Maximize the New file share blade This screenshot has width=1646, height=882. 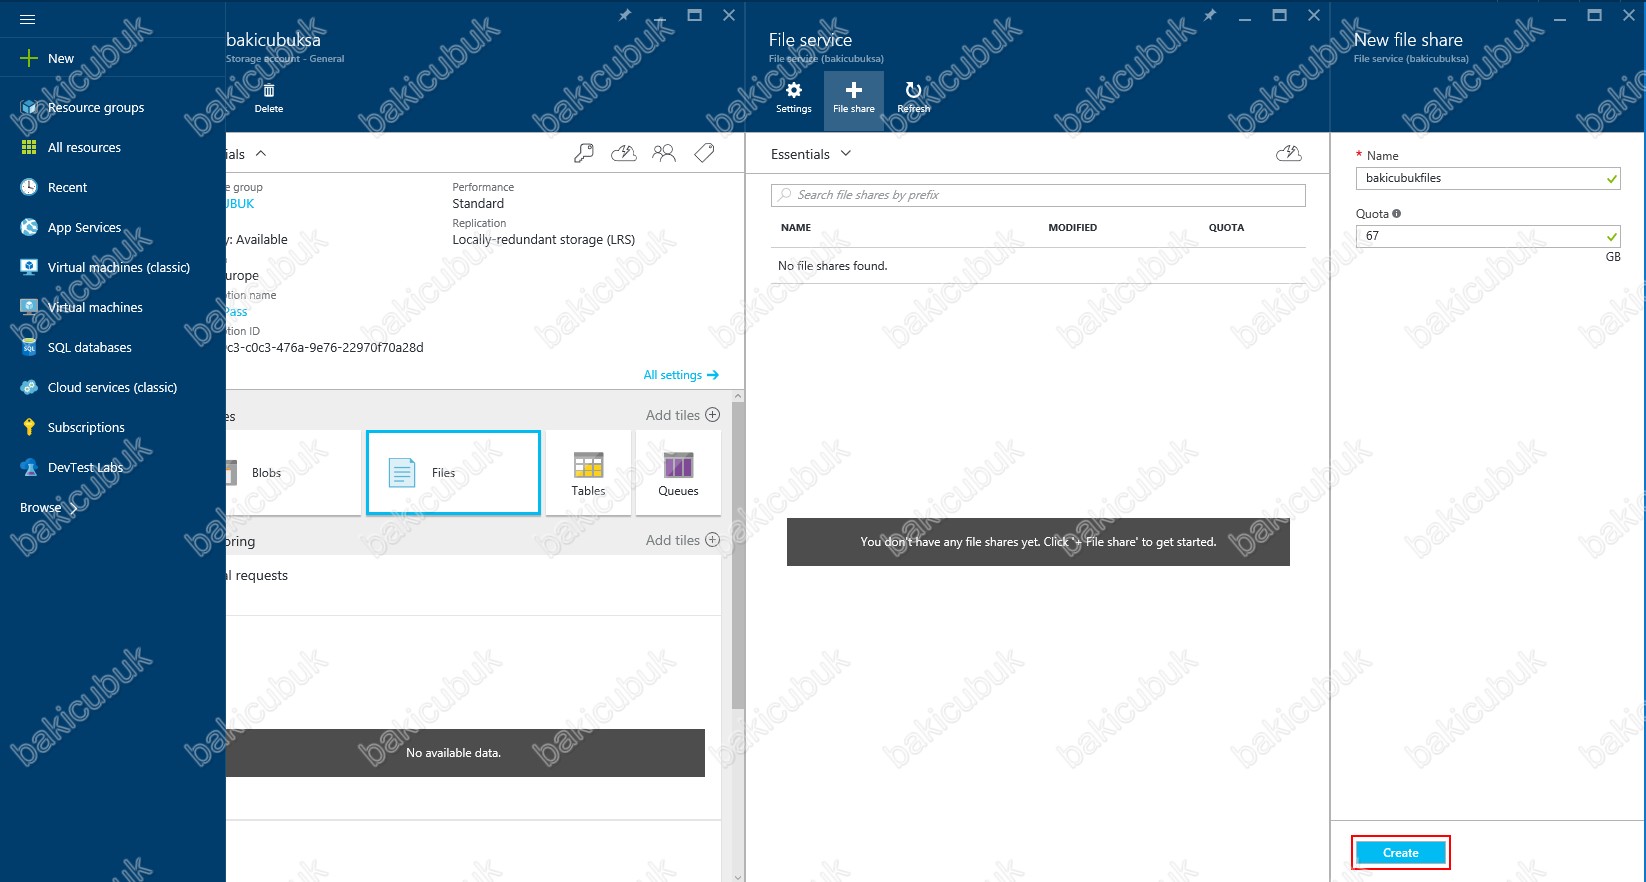click(1595, 15)
